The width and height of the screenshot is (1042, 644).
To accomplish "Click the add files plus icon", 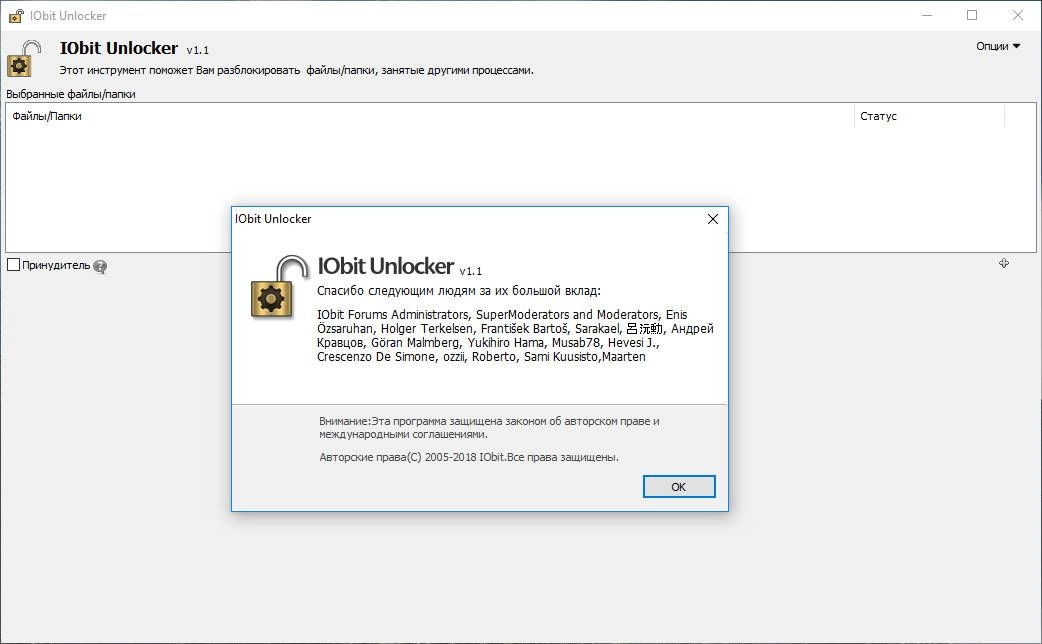I will pyautogui.click(x=1003, y=263).
